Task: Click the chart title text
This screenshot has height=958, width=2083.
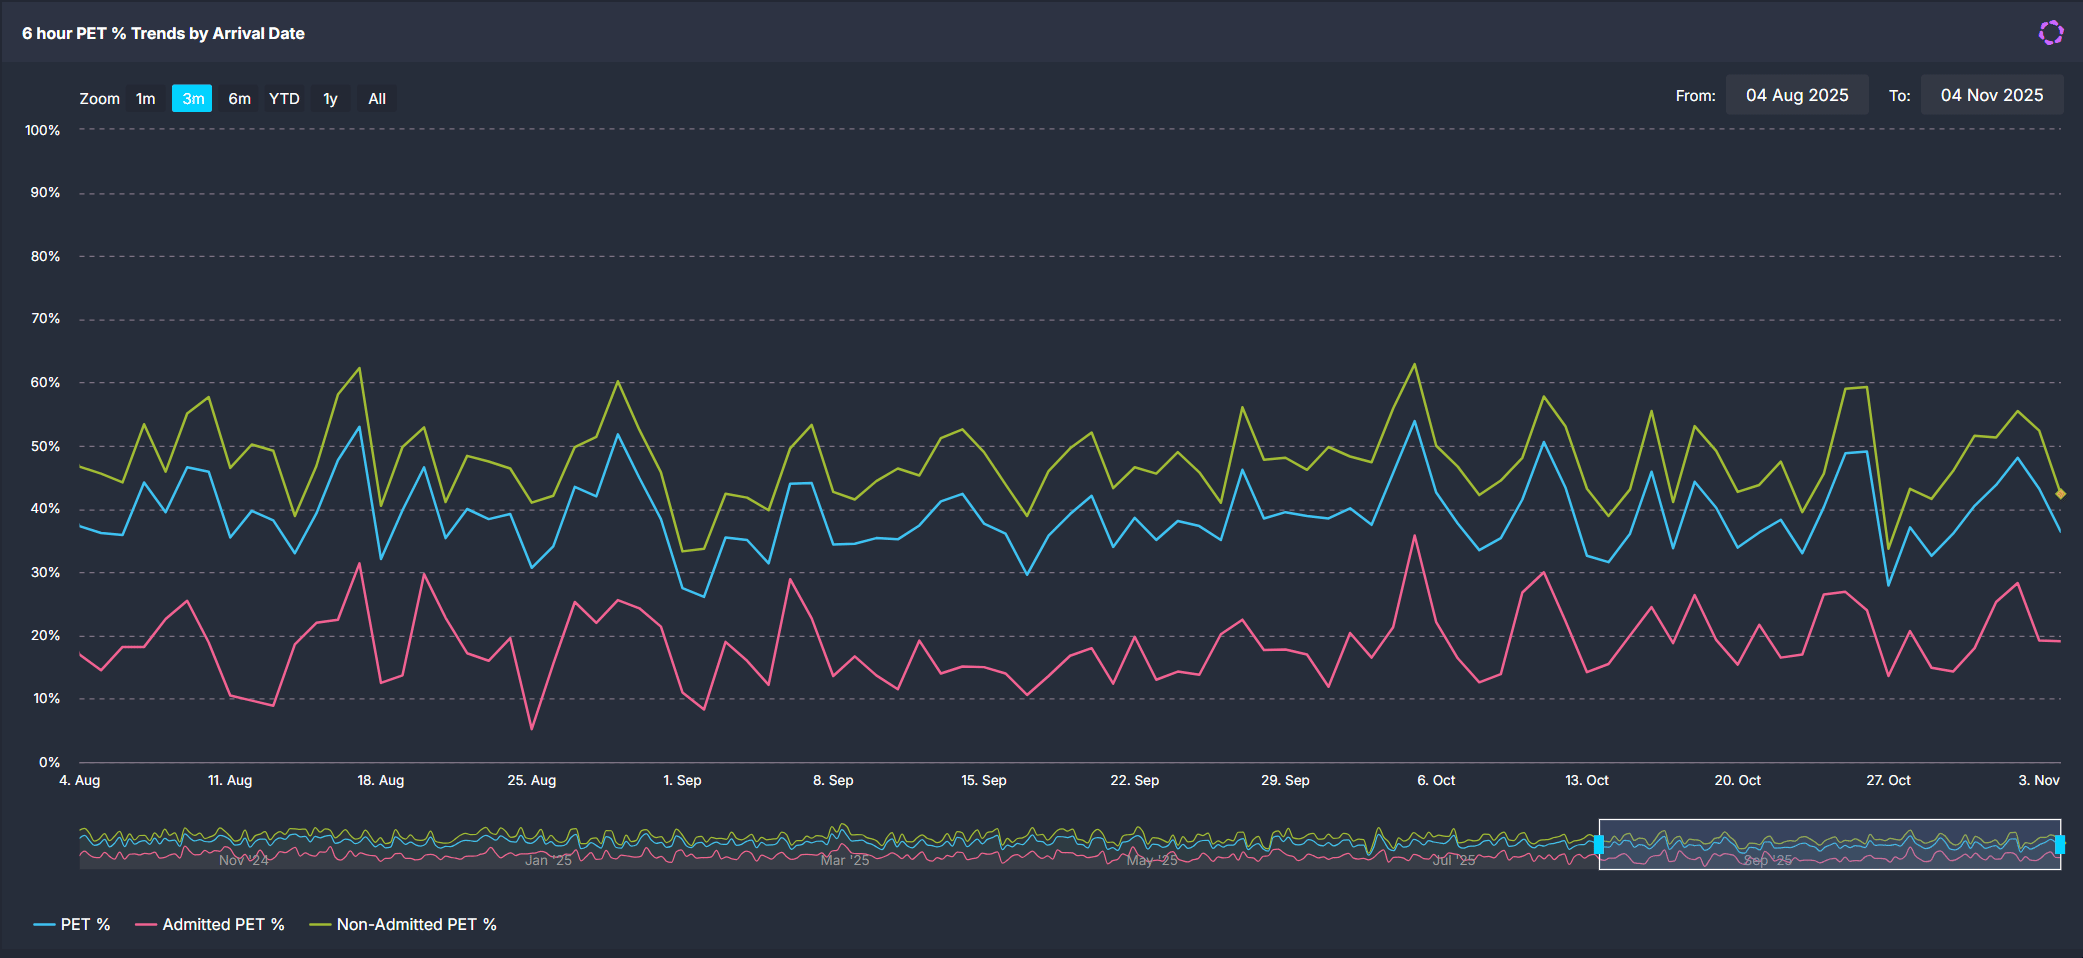Action: pyautogui.click(x=163, y=33)
